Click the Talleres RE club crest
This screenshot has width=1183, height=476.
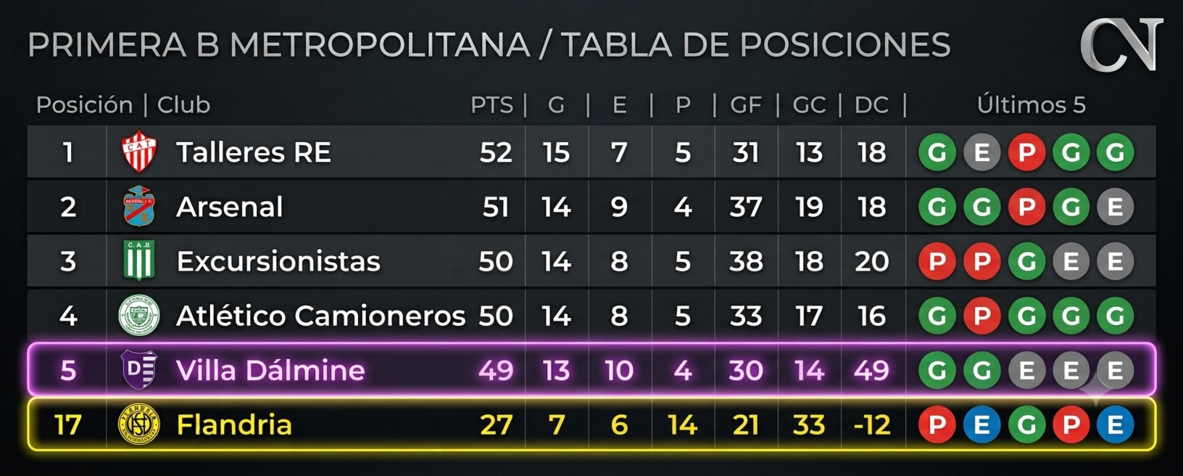138,152
